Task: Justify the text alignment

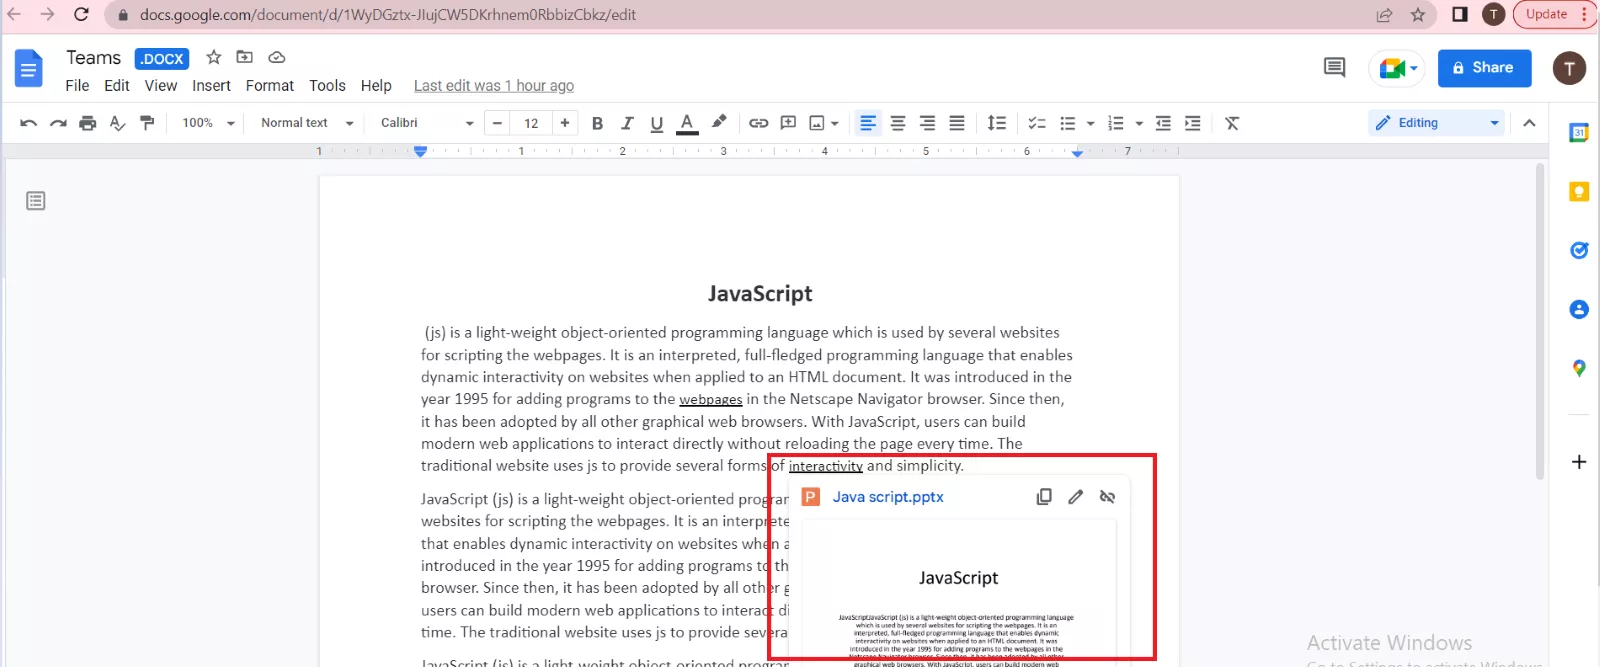Action: pos(957,123)
